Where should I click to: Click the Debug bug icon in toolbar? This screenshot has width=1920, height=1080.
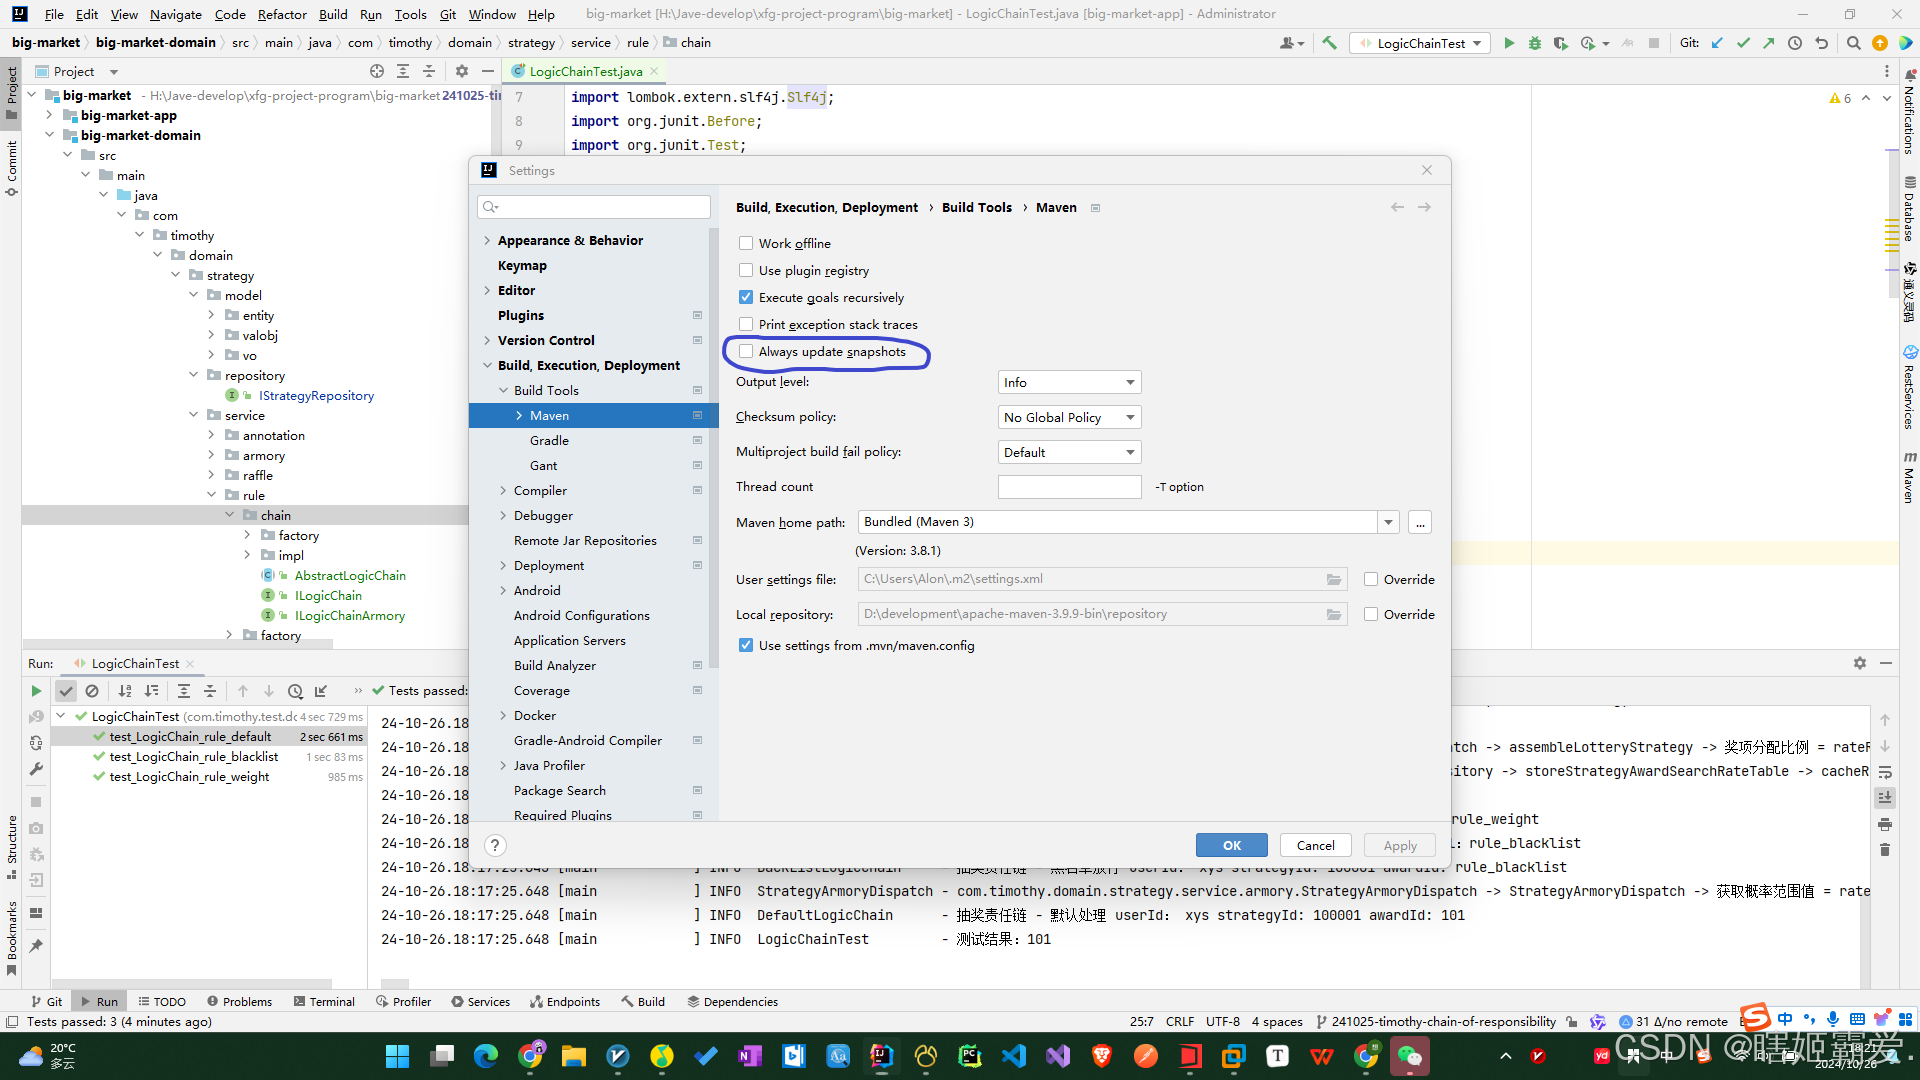click(1534, 43)
